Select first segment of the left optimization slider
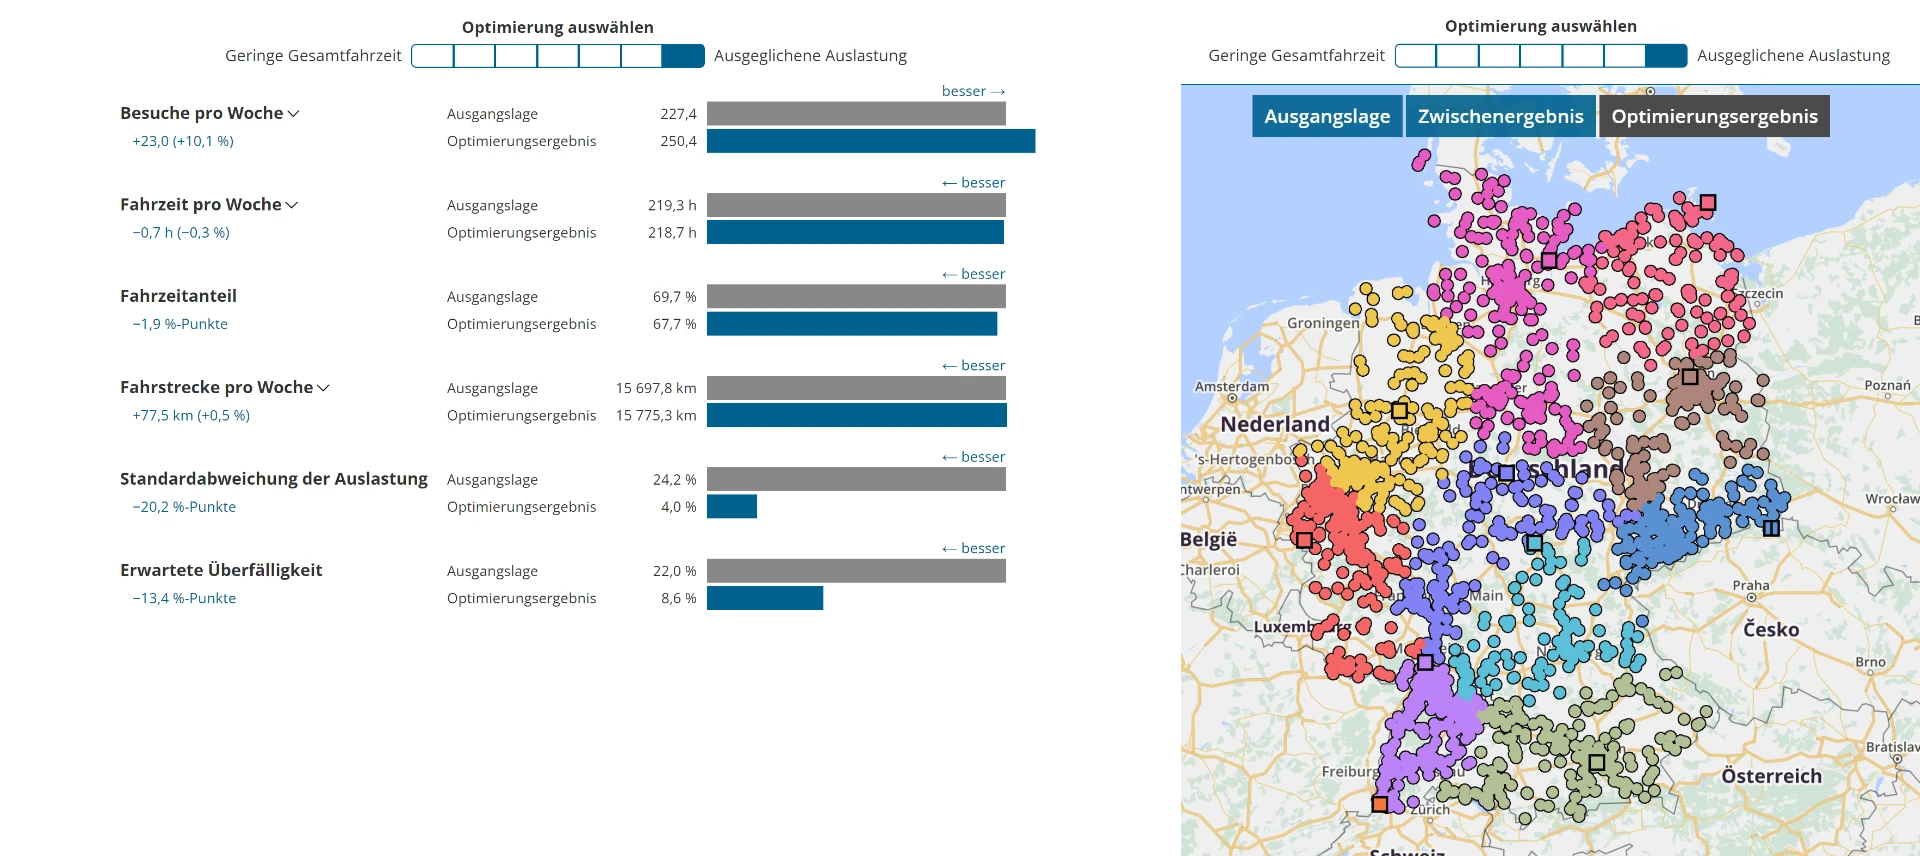 coord(433,56)
